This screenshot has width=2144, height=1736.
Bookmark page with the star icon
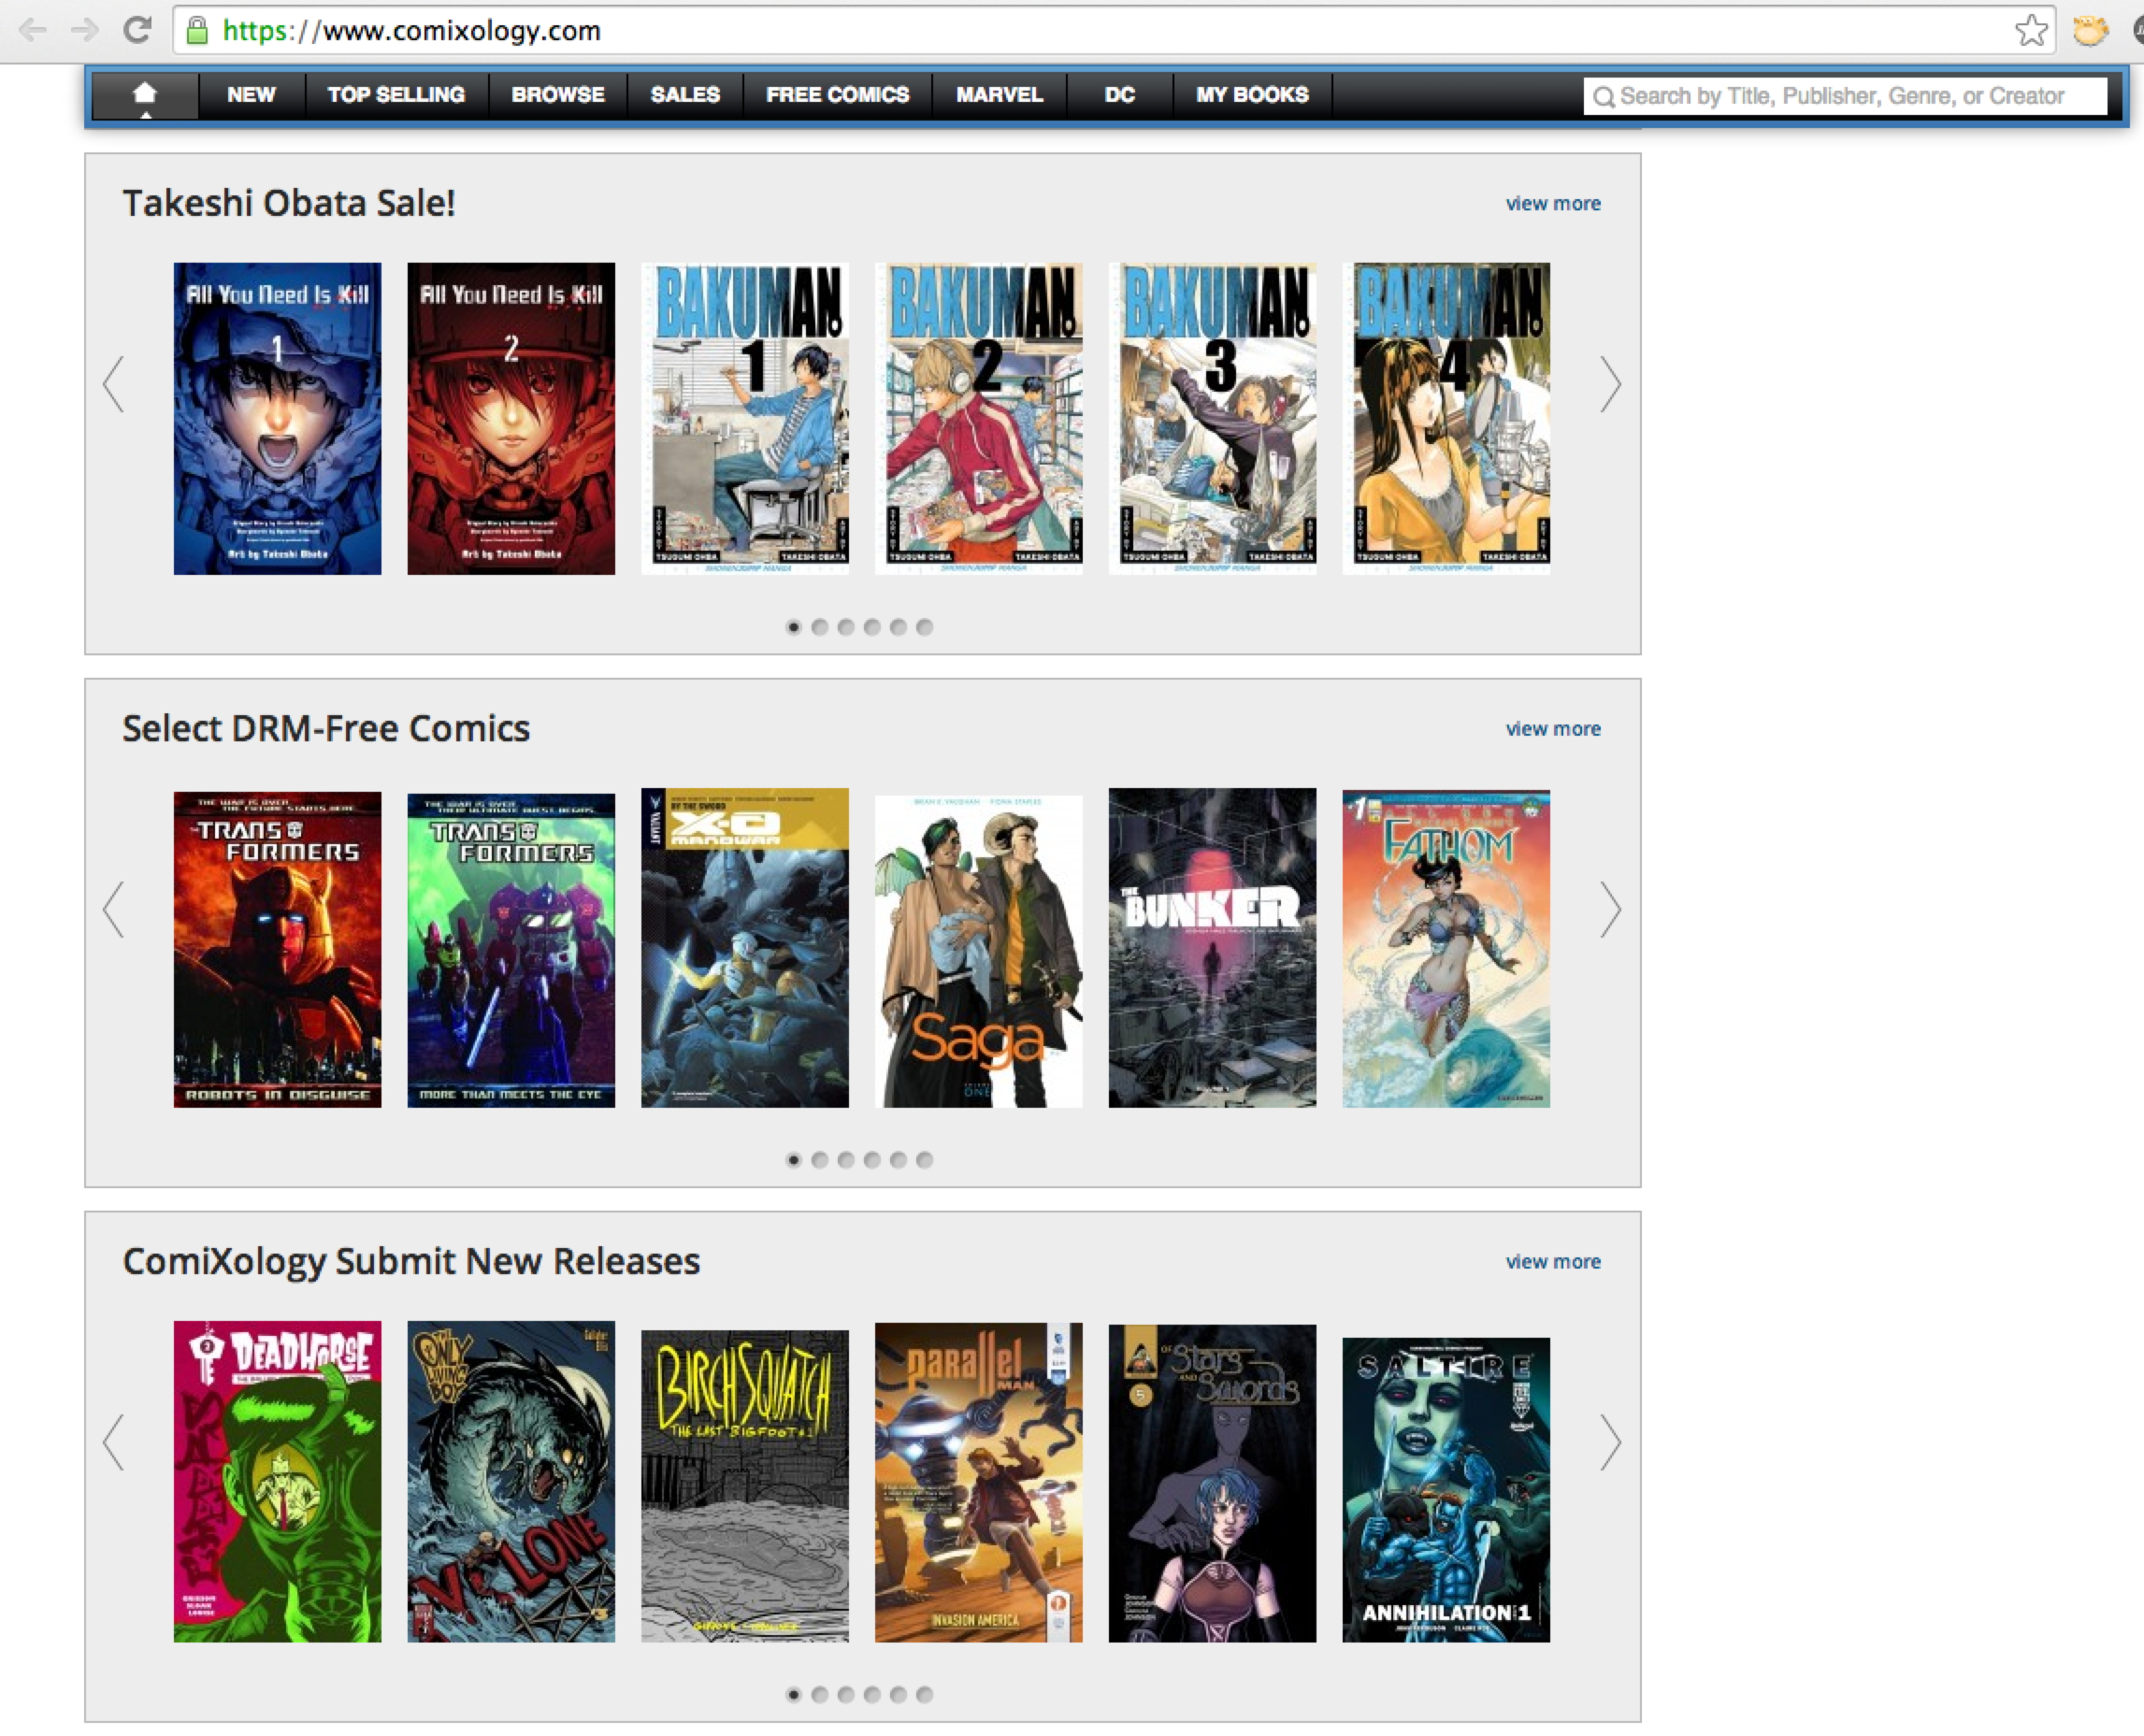click(2031, 30)
